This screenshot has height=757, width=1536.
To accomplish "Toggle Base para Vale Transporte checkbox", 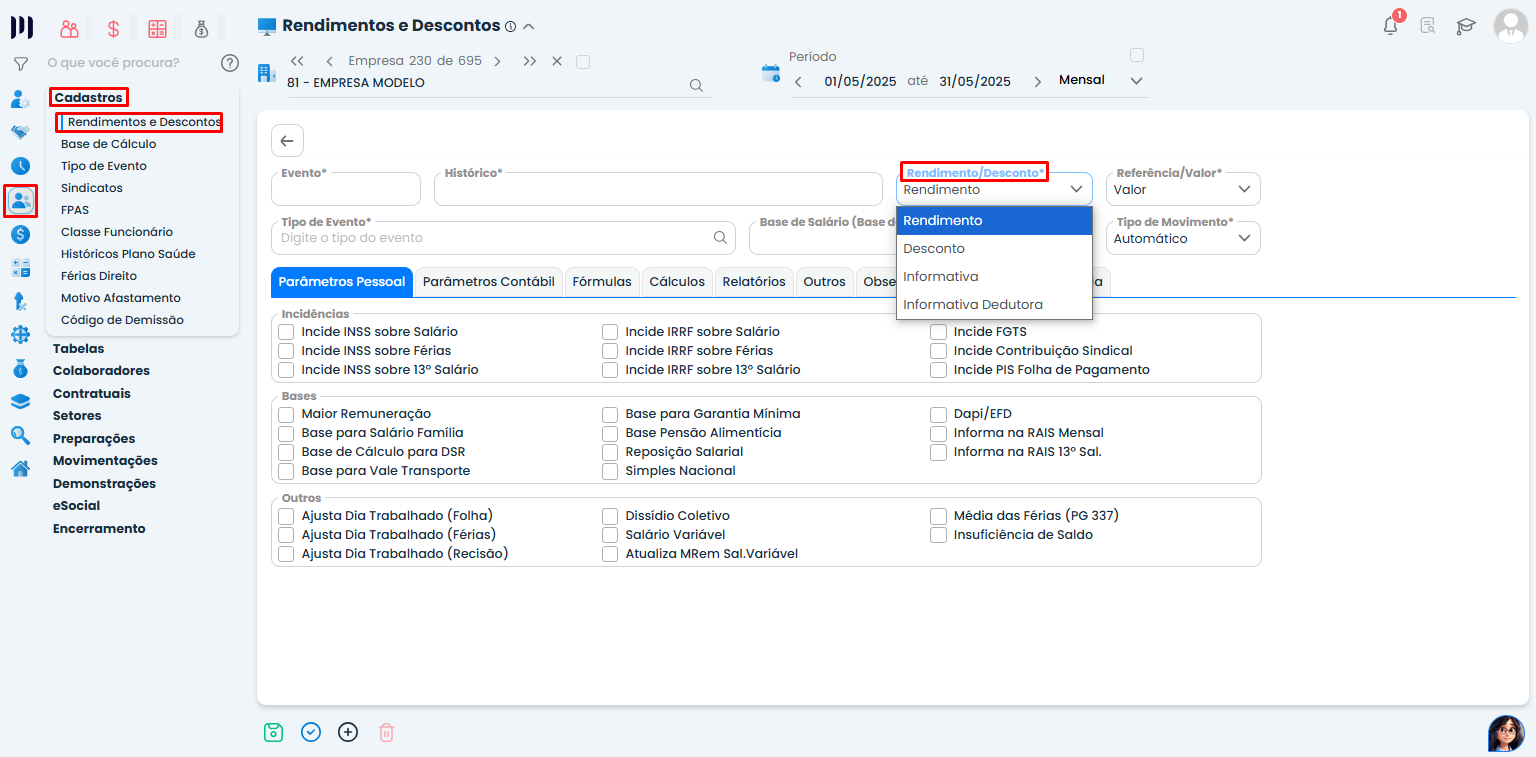I will [x=287, y=471].
